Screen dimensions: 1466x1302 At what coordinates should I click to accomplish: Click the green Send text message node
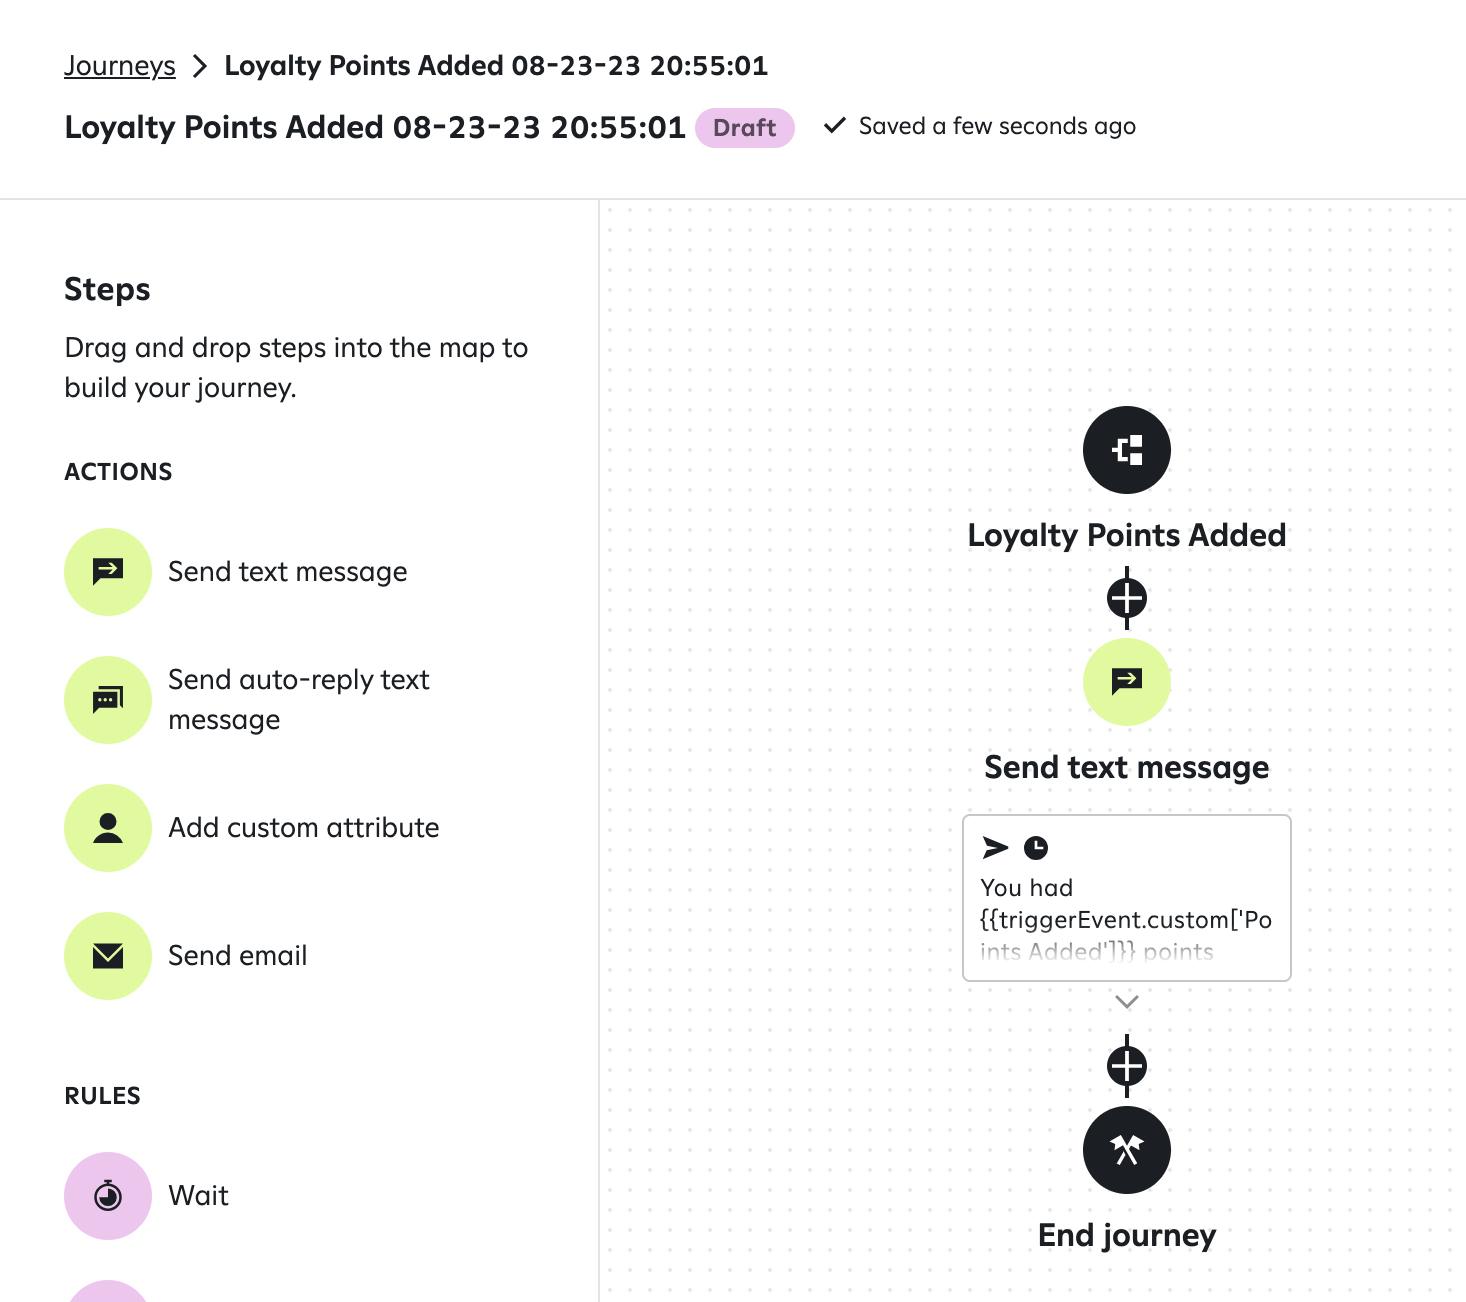[1127, 682]
